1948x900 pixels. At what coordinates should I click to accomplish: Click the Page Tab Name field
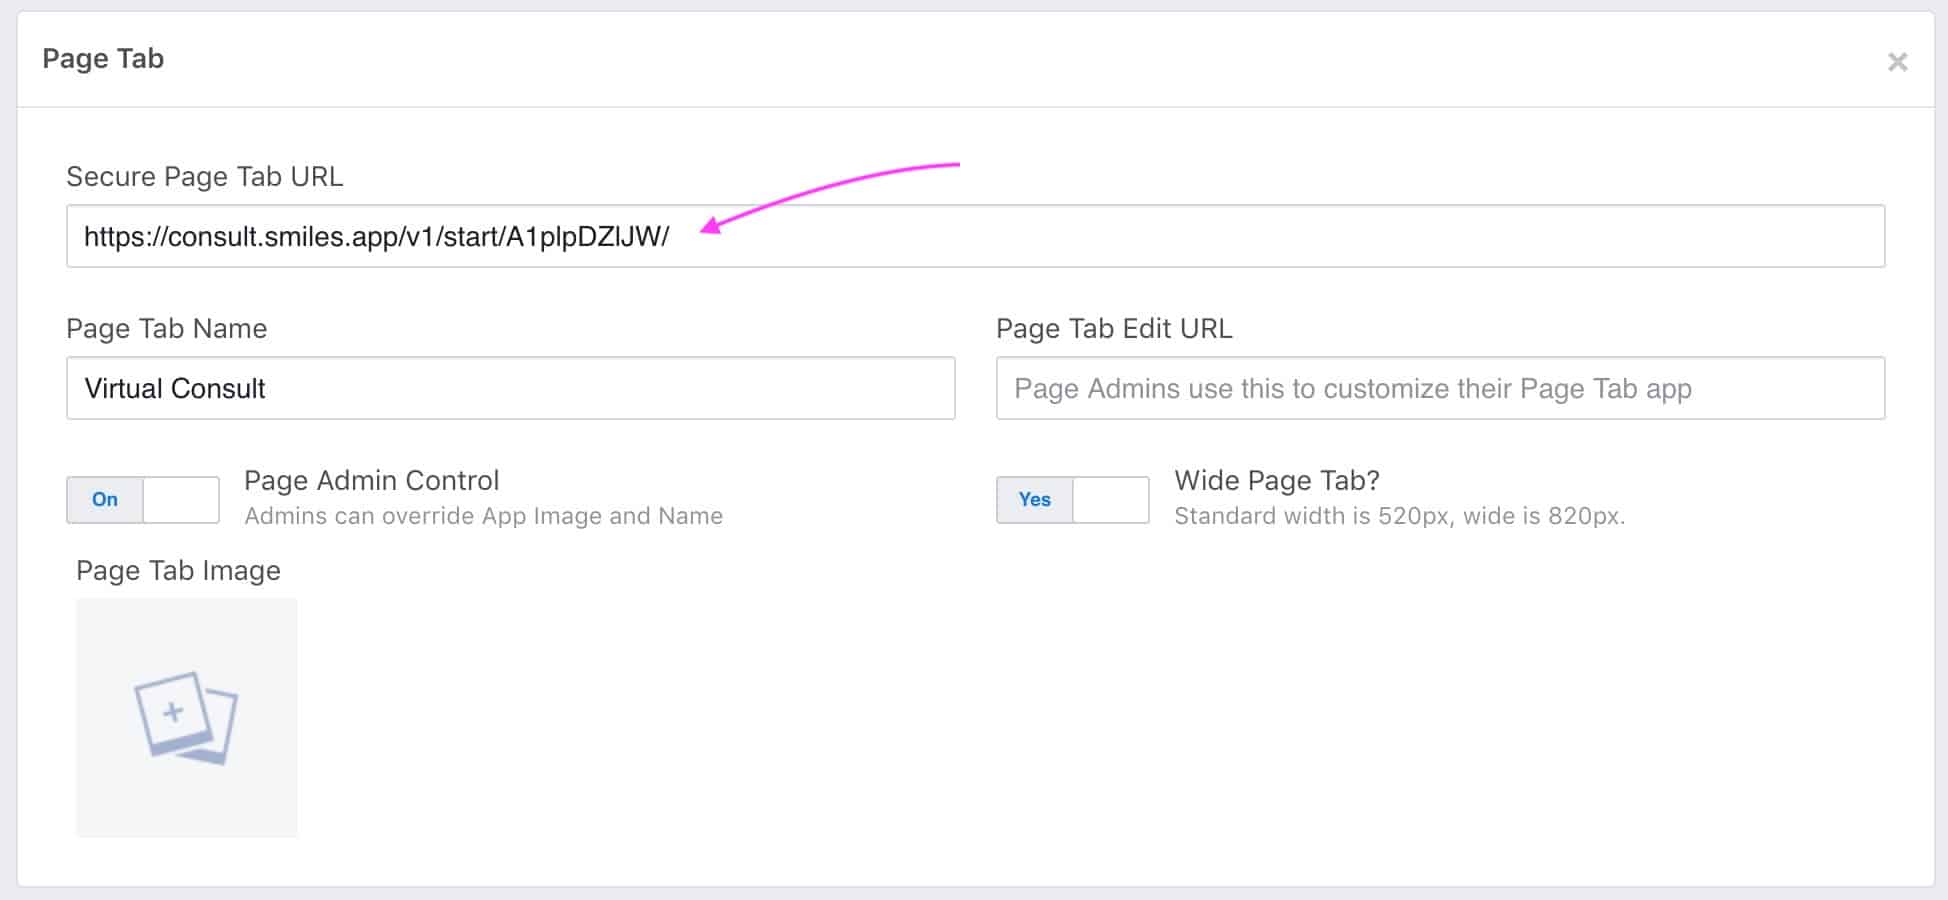[510, 388]
